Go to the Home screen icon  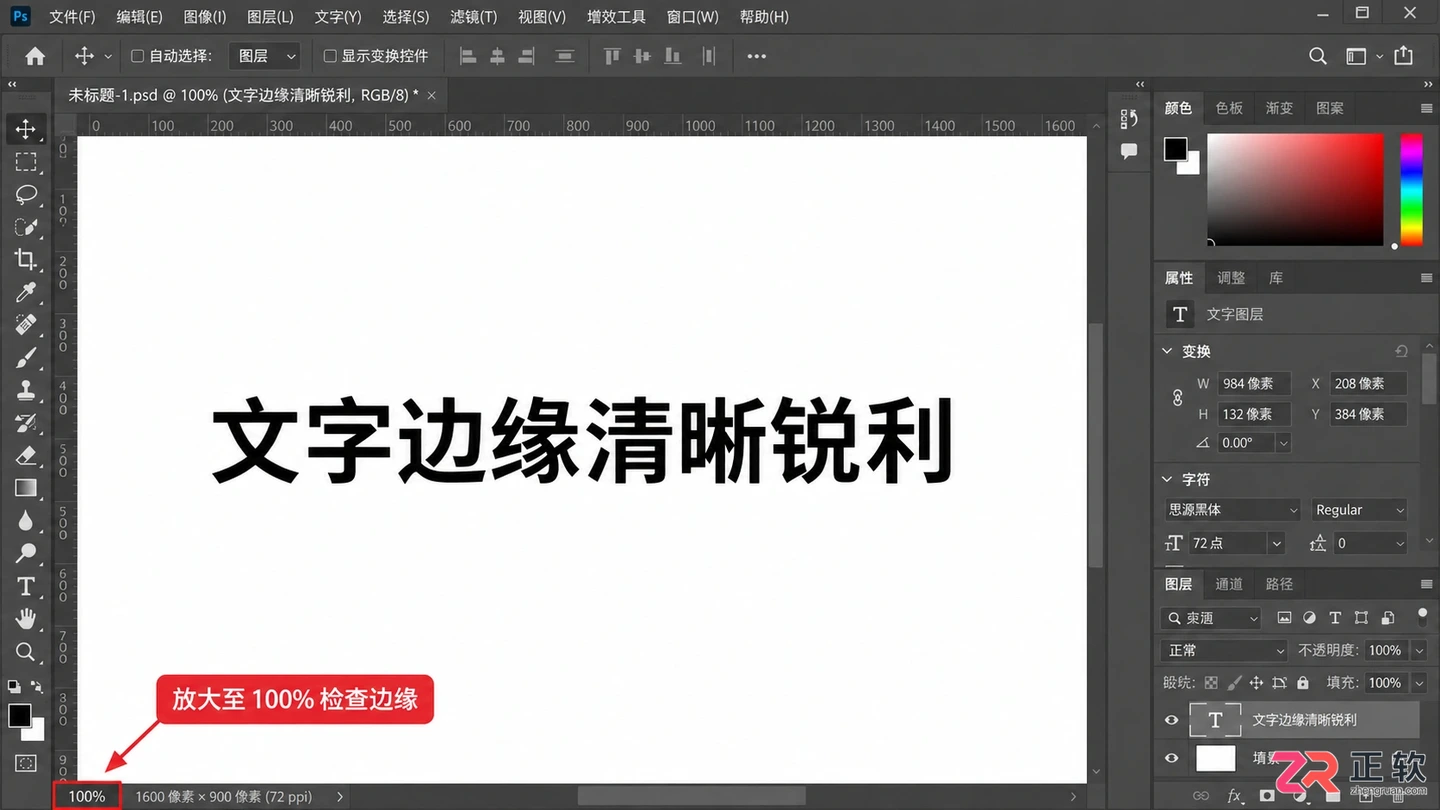click(35, 56)
